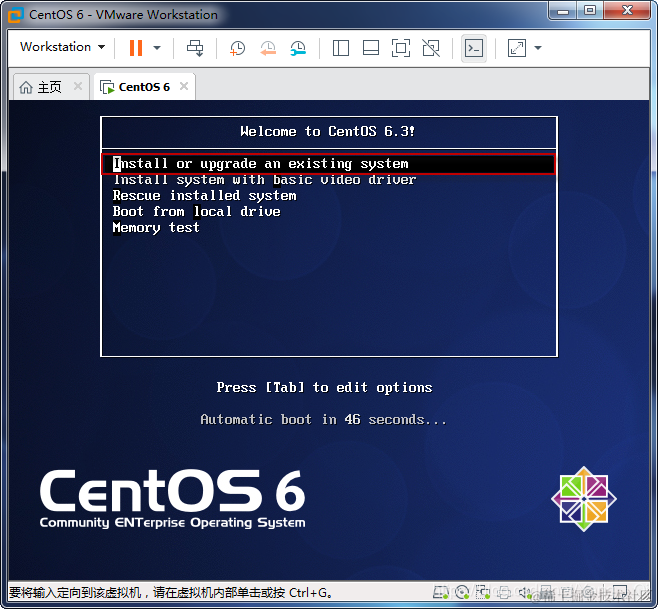This screenshot has width=658, height=609.
Task: Pause the virtual machine with the orange button
Action: click(x=136, y=48)
